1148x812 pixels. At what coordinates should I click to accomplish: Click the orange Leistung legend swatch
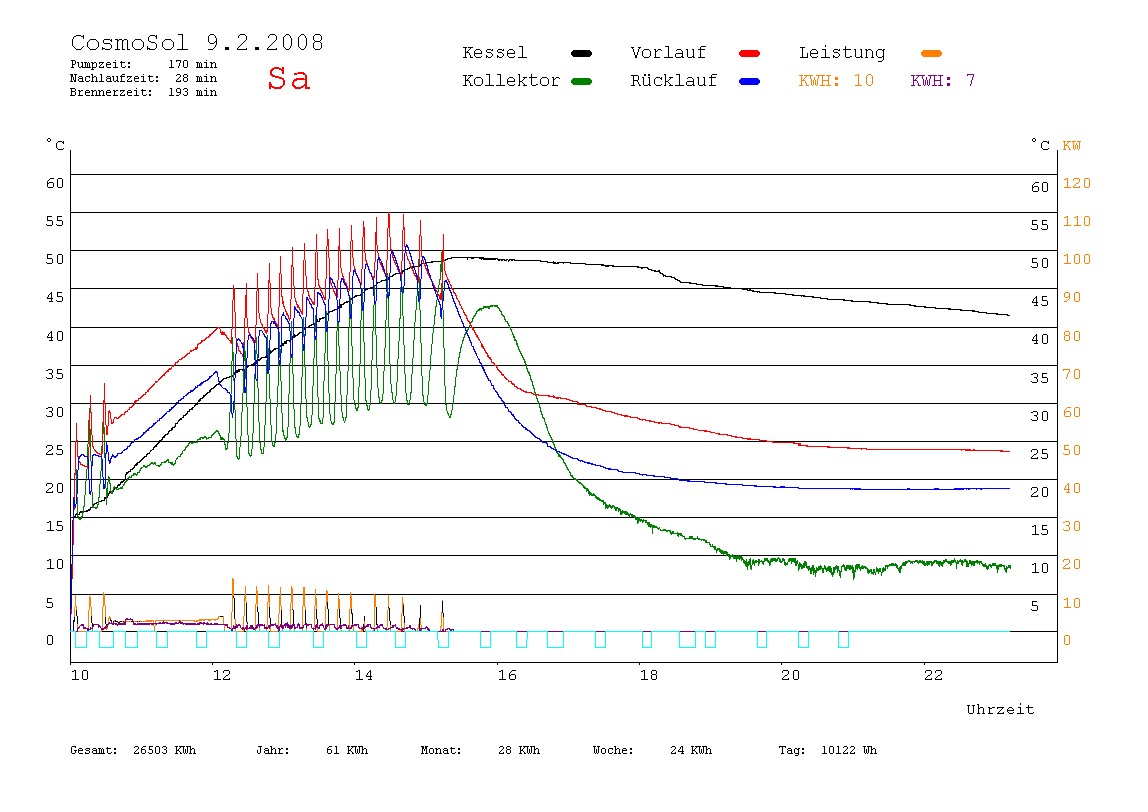[x=931, y=53]
